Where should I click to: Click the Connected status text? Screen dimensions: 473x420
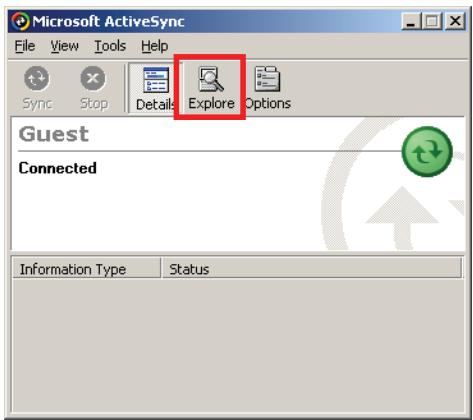[x=58, y=168]
